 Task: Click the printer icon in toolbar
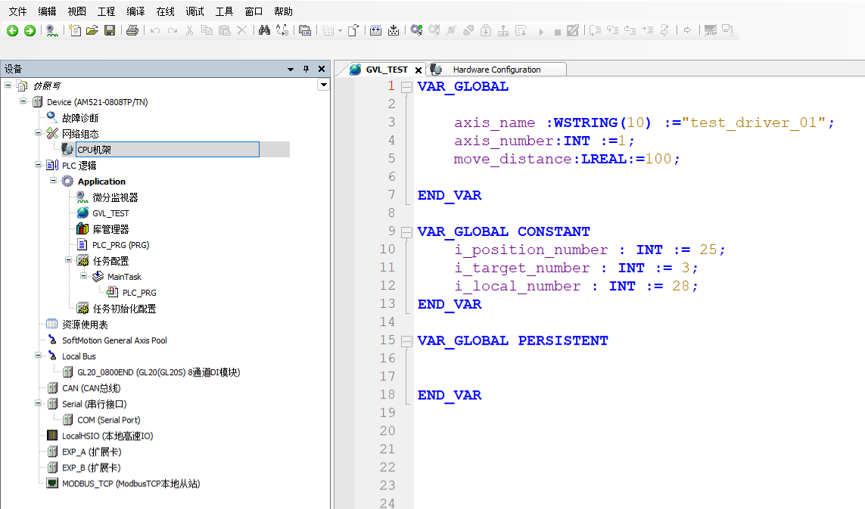[132, 30]
